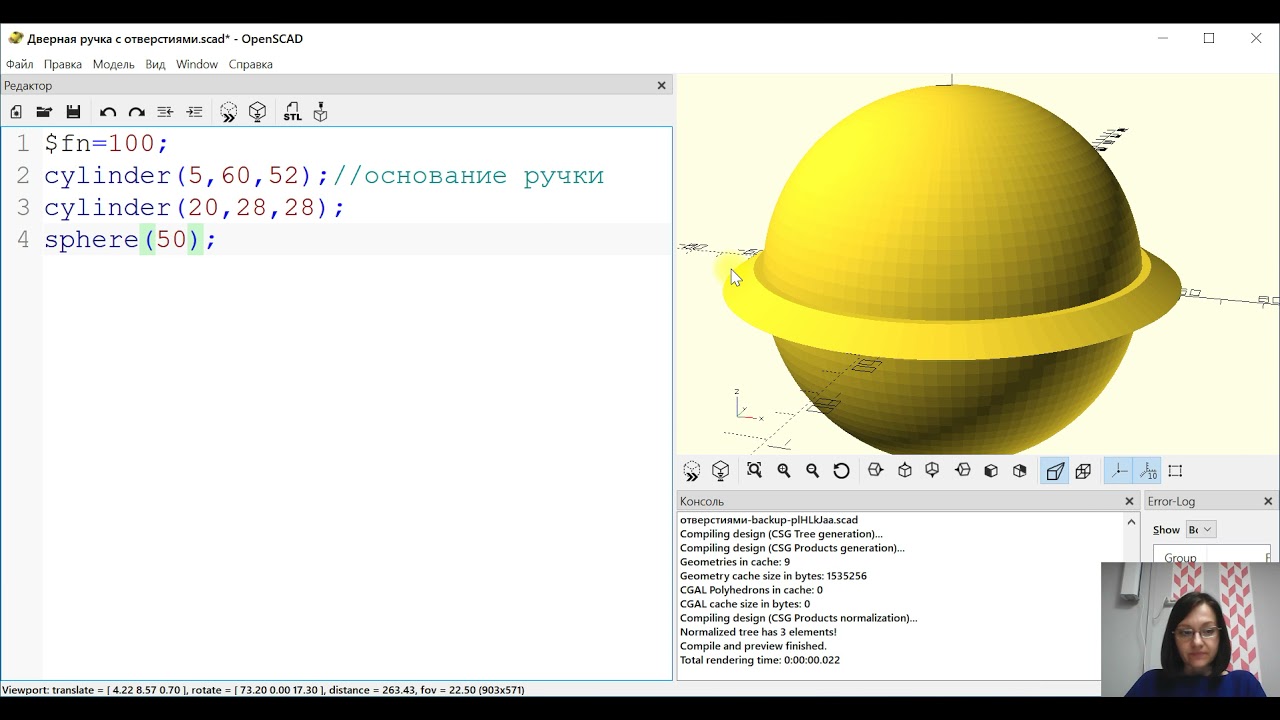This screenshot has height=720, width=1280.
Task: Click the console line 'Total rendering time: 0:00:00.022'
Action: point(760,660)
